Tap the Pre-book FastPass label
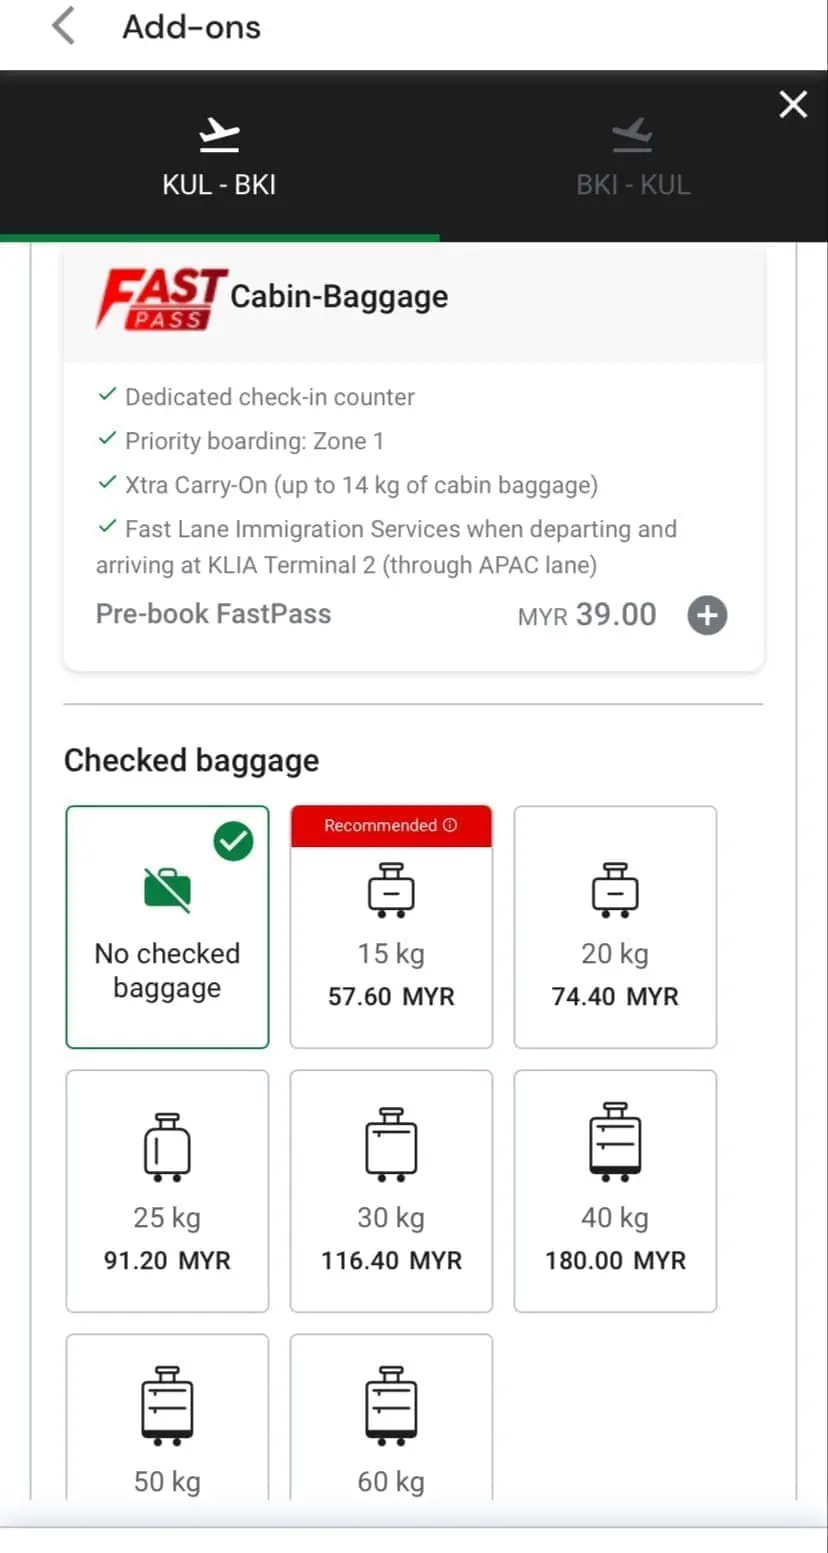Viewport: 828px width, 1553px height. point(213,614)
